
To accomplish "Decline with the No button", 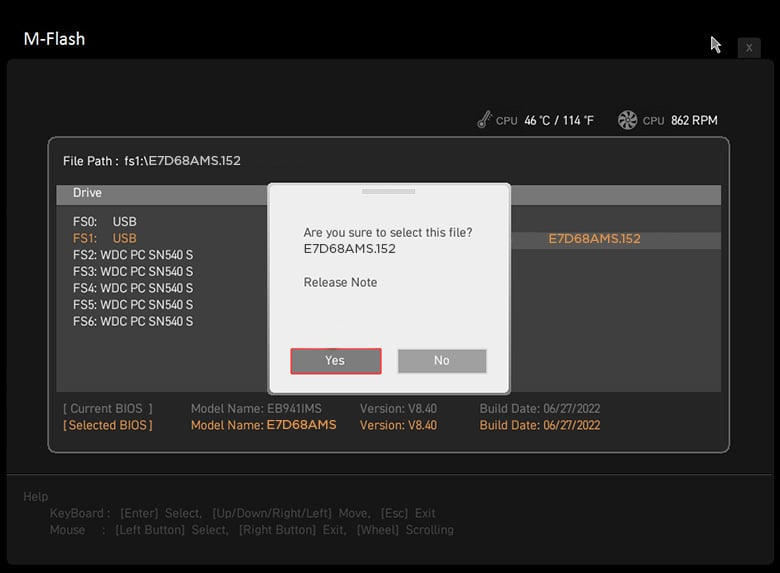I will [442, 361].
